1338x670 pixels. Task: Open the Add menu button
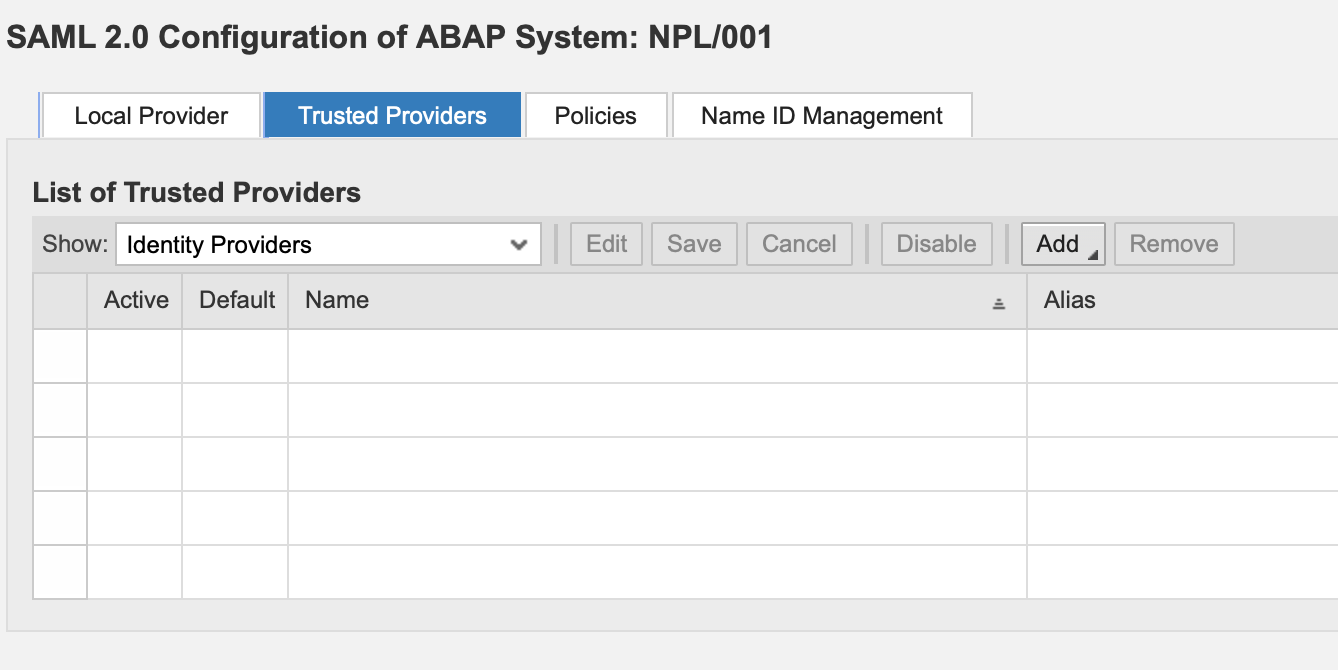click(1063, 244)
